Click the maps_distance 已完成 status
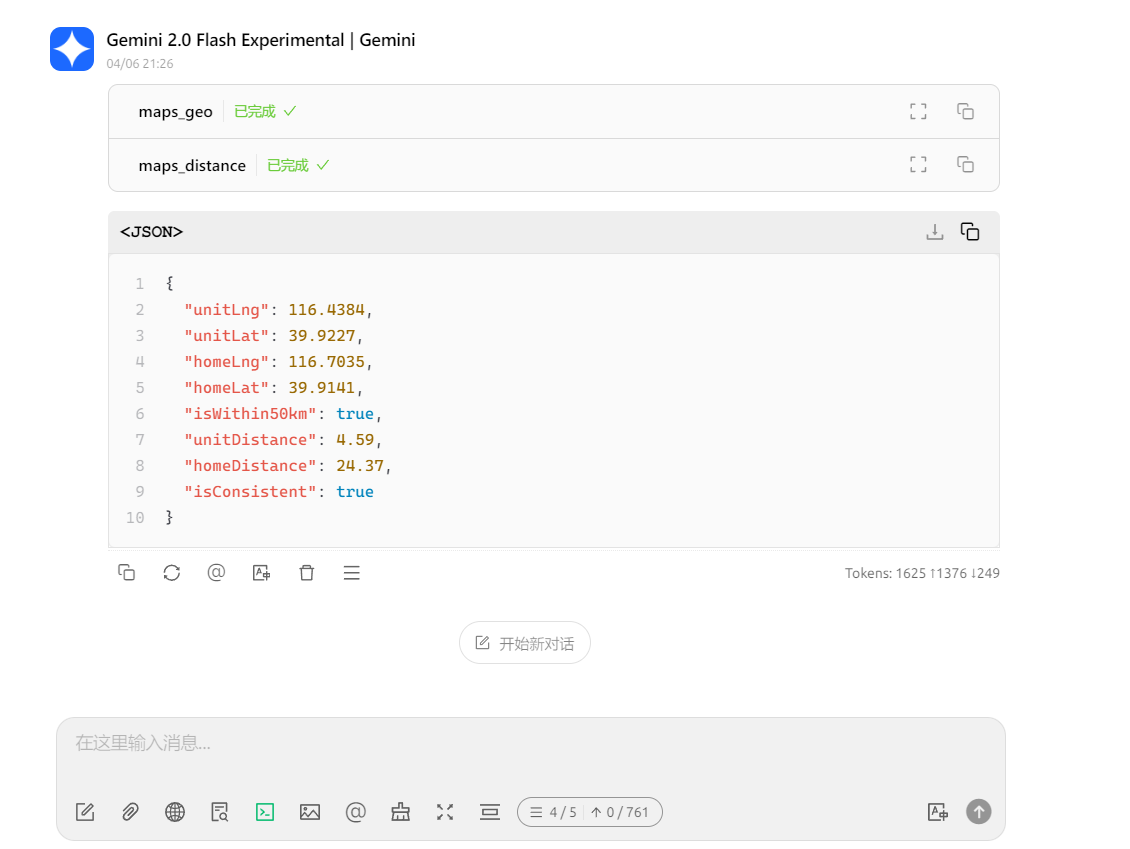1130x849 pixels. [298, 165]
